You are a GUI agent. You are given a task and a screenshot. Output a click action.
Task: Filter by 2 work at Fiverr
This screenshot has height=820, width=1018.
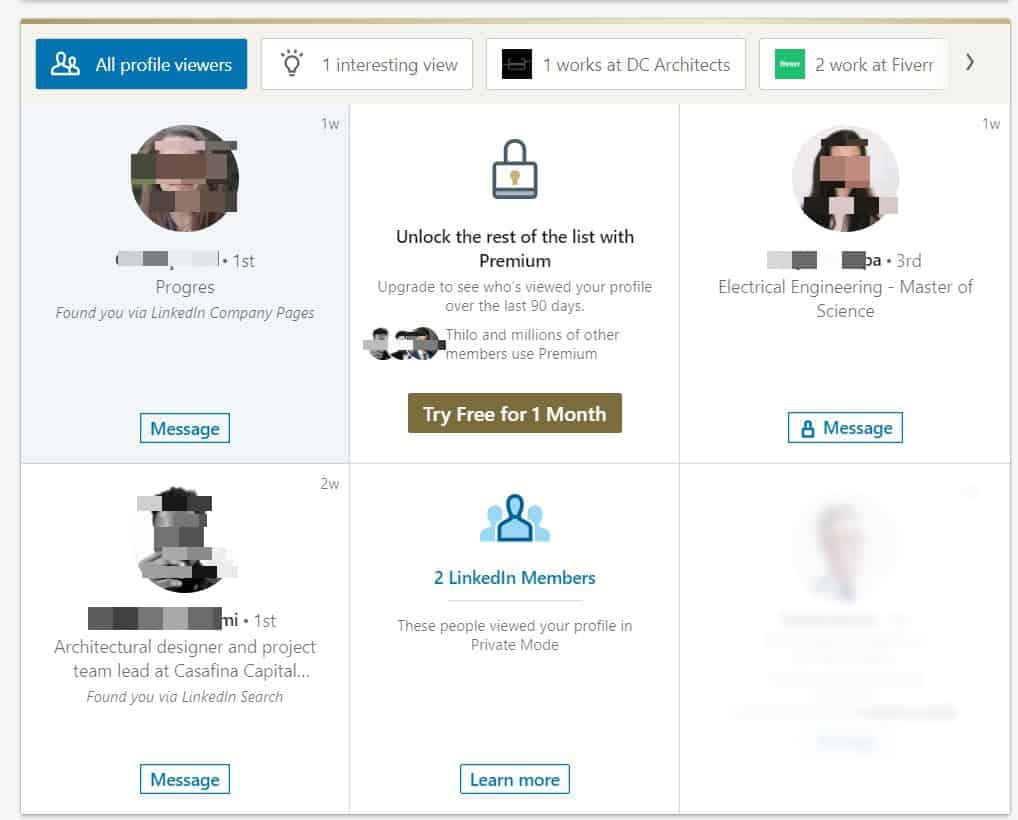[x=852, y=64]
